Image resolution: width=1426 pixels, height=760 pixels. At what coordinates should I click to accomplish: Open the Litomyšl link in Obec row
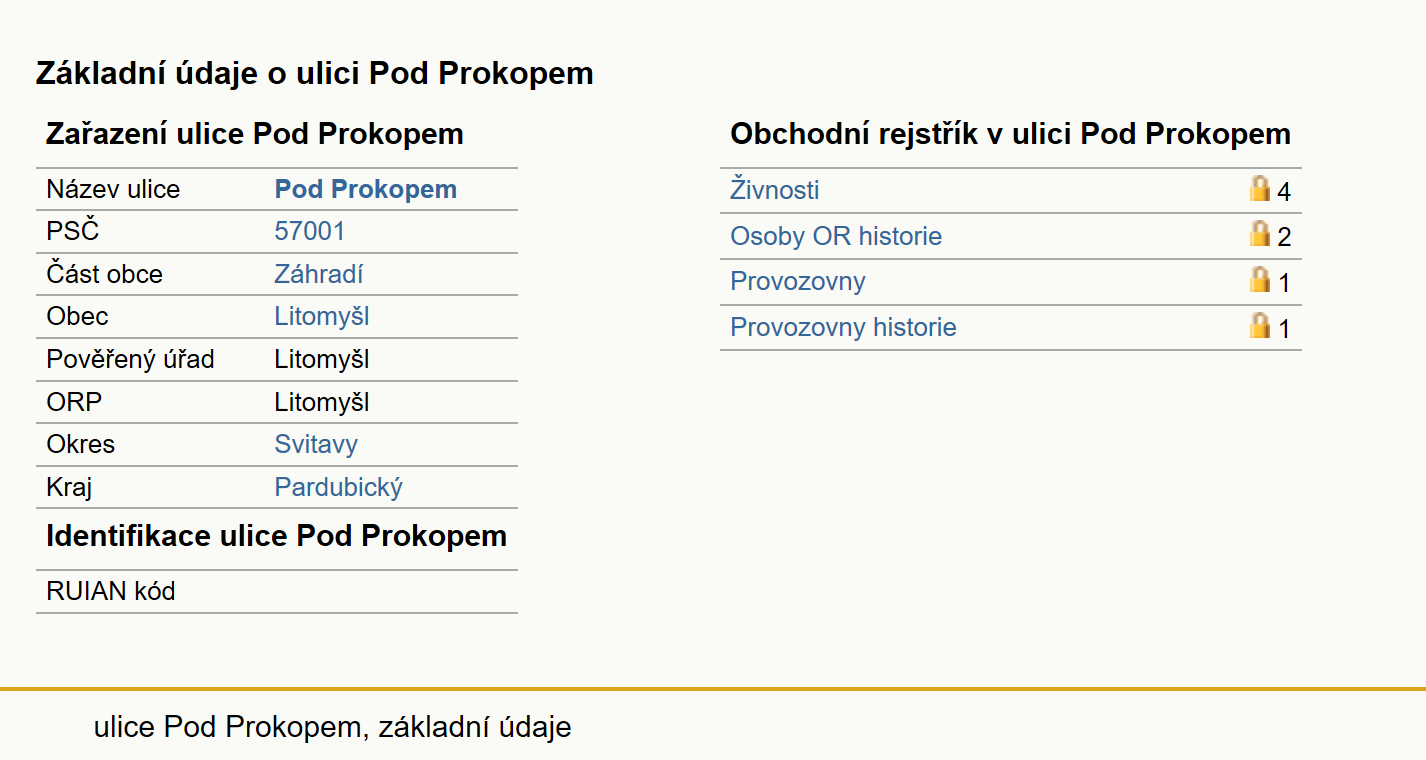322,316
